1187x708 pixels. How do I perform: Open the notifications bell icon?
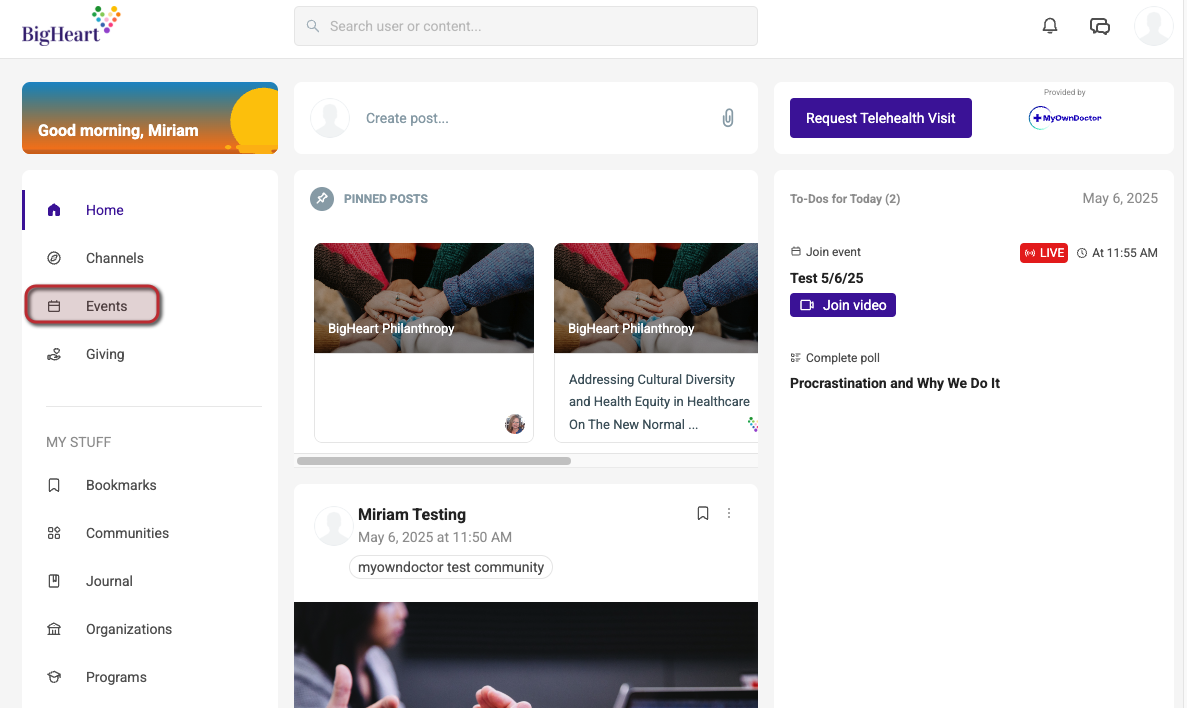click(1049, 26)
